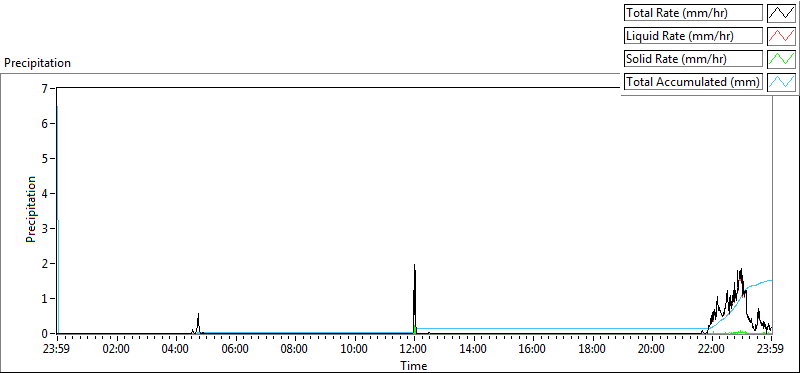Open the Total Rate plot line style icon
800x373 pixels.
pyautogui.click(x=781, y=13)
